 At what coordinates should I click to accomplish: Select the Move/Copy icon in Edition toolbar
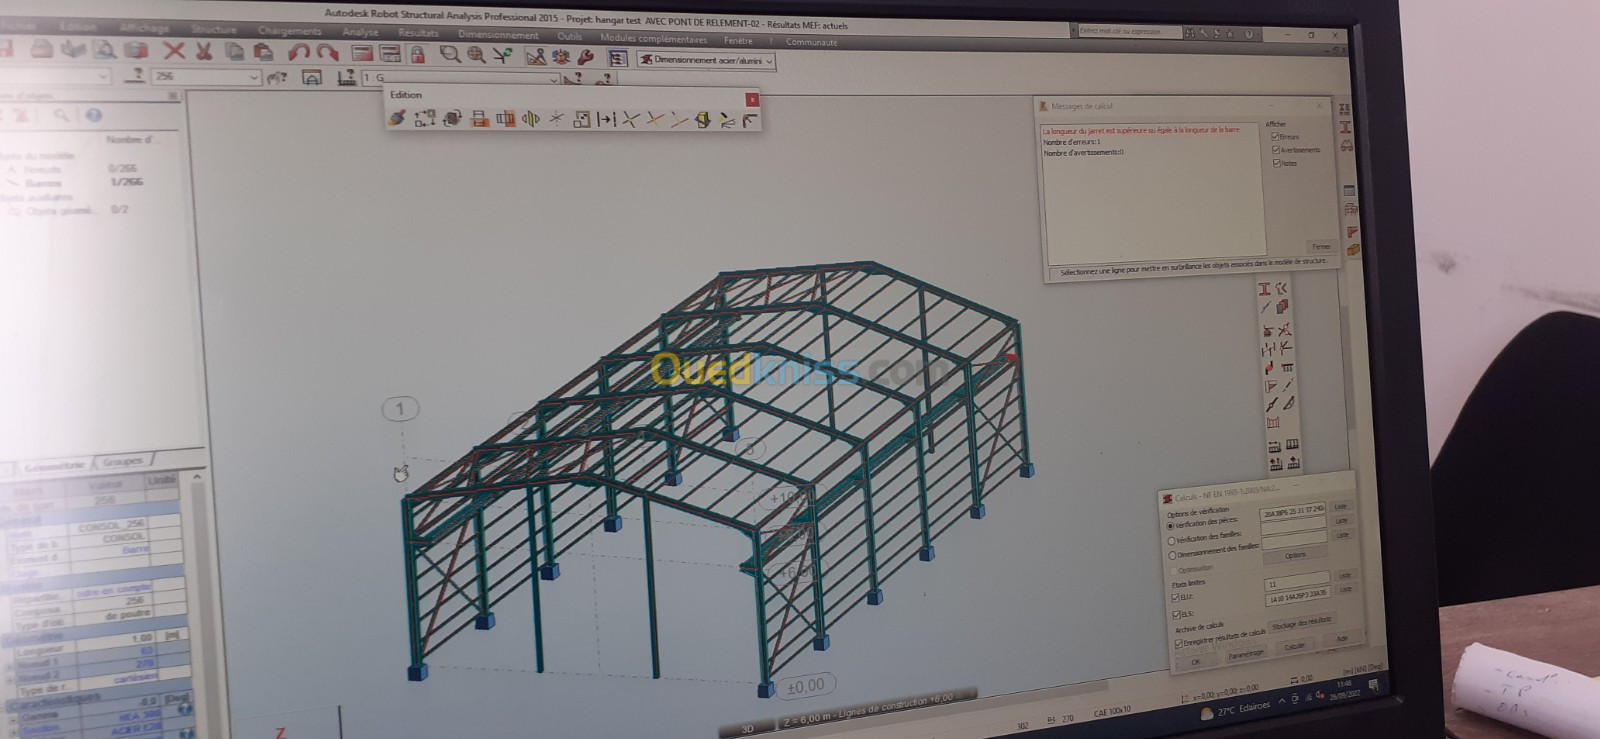point(424,119)
